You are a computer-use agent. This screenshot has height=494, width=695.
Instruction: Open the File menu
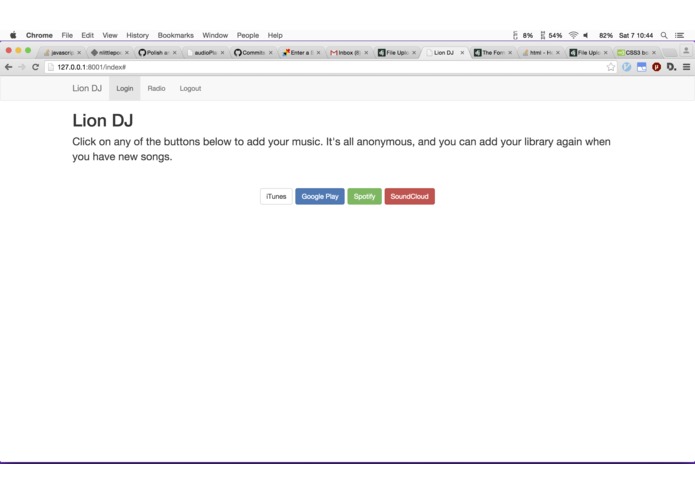[x=67, y=35]
